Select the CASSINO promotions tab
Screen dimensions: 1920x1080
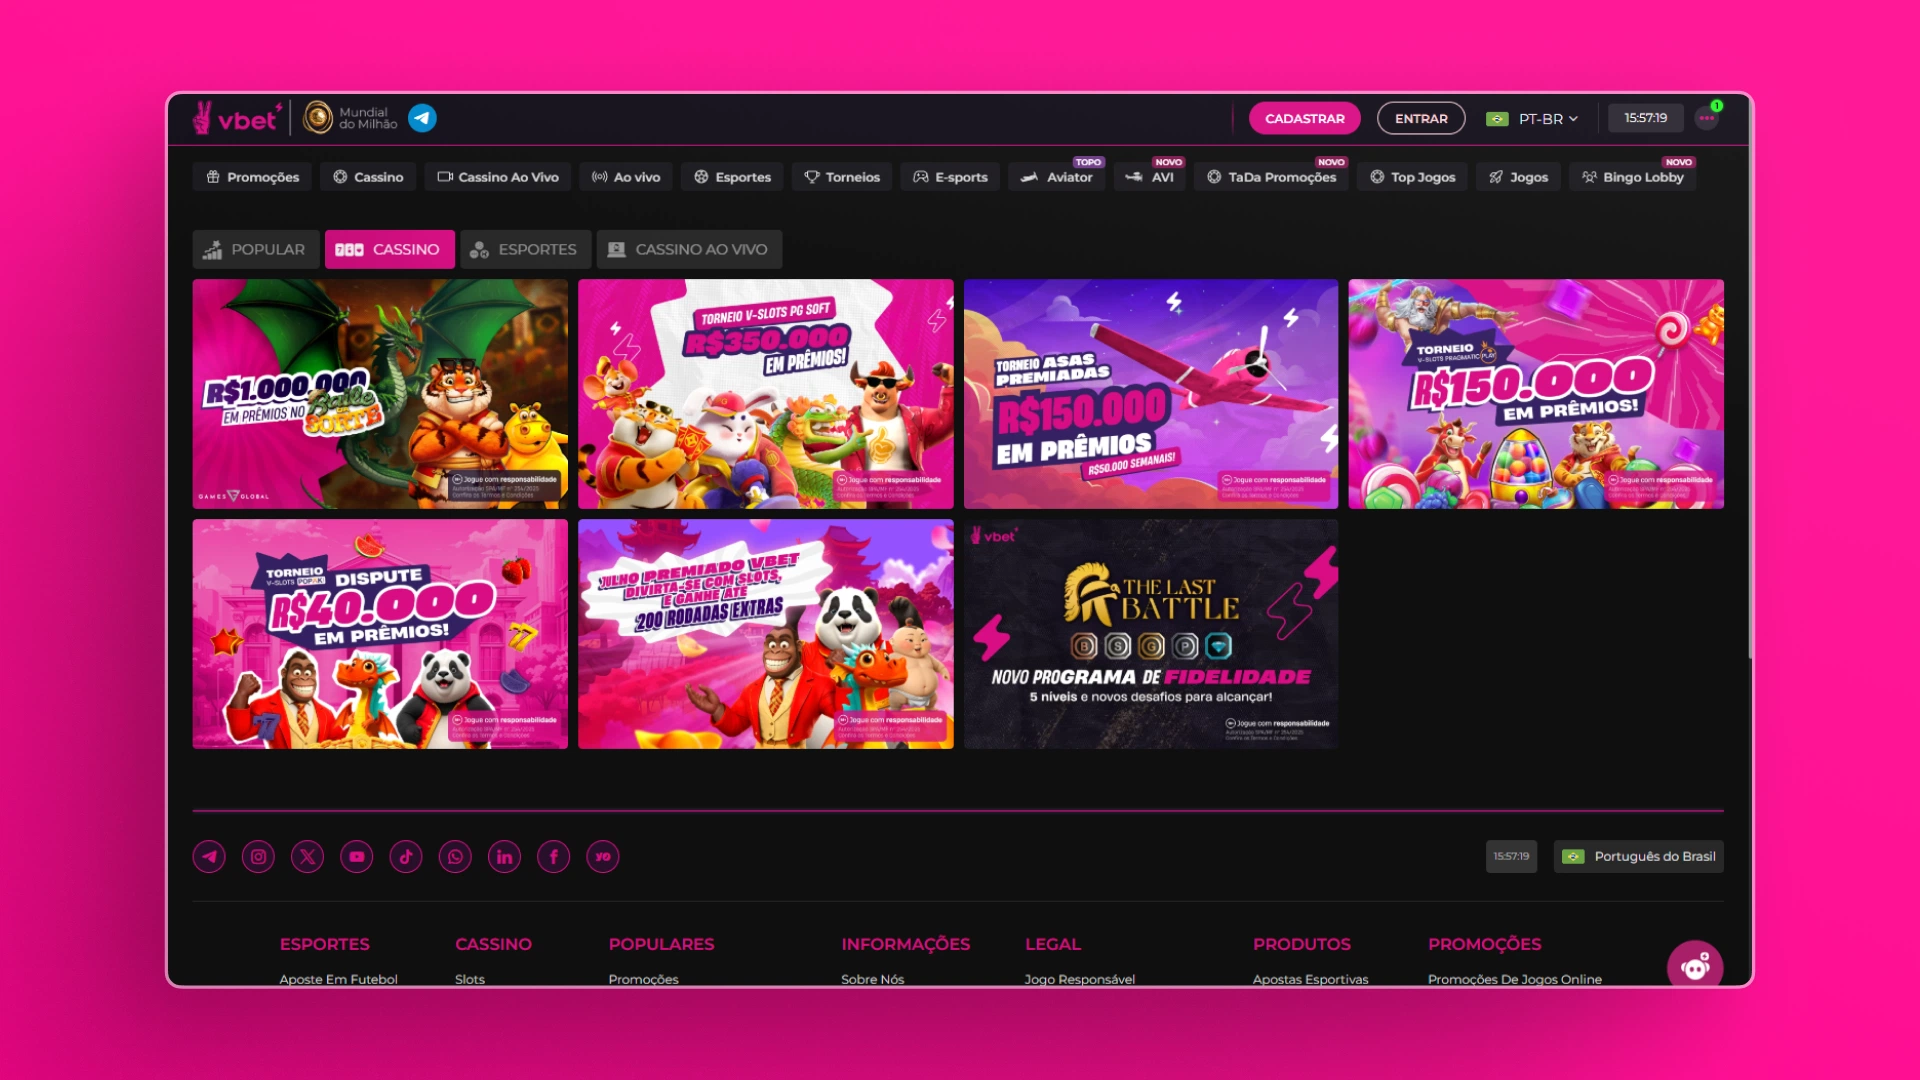point(389,249)
